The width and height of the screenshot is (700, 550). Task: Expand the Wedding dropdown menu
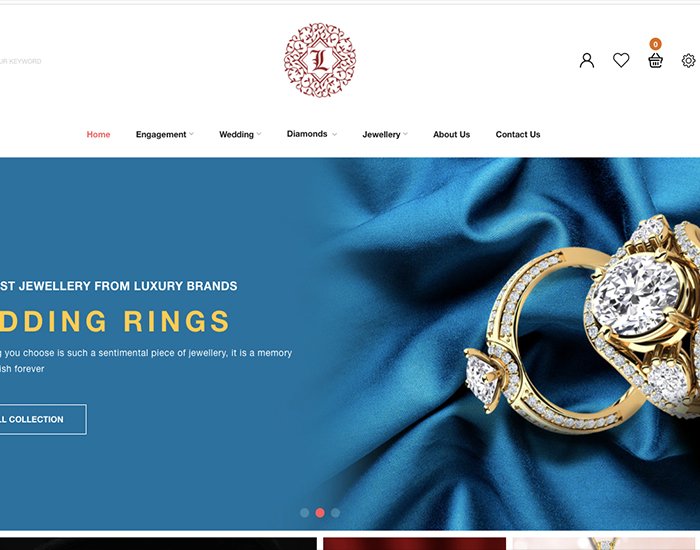(x=240, y=134)
